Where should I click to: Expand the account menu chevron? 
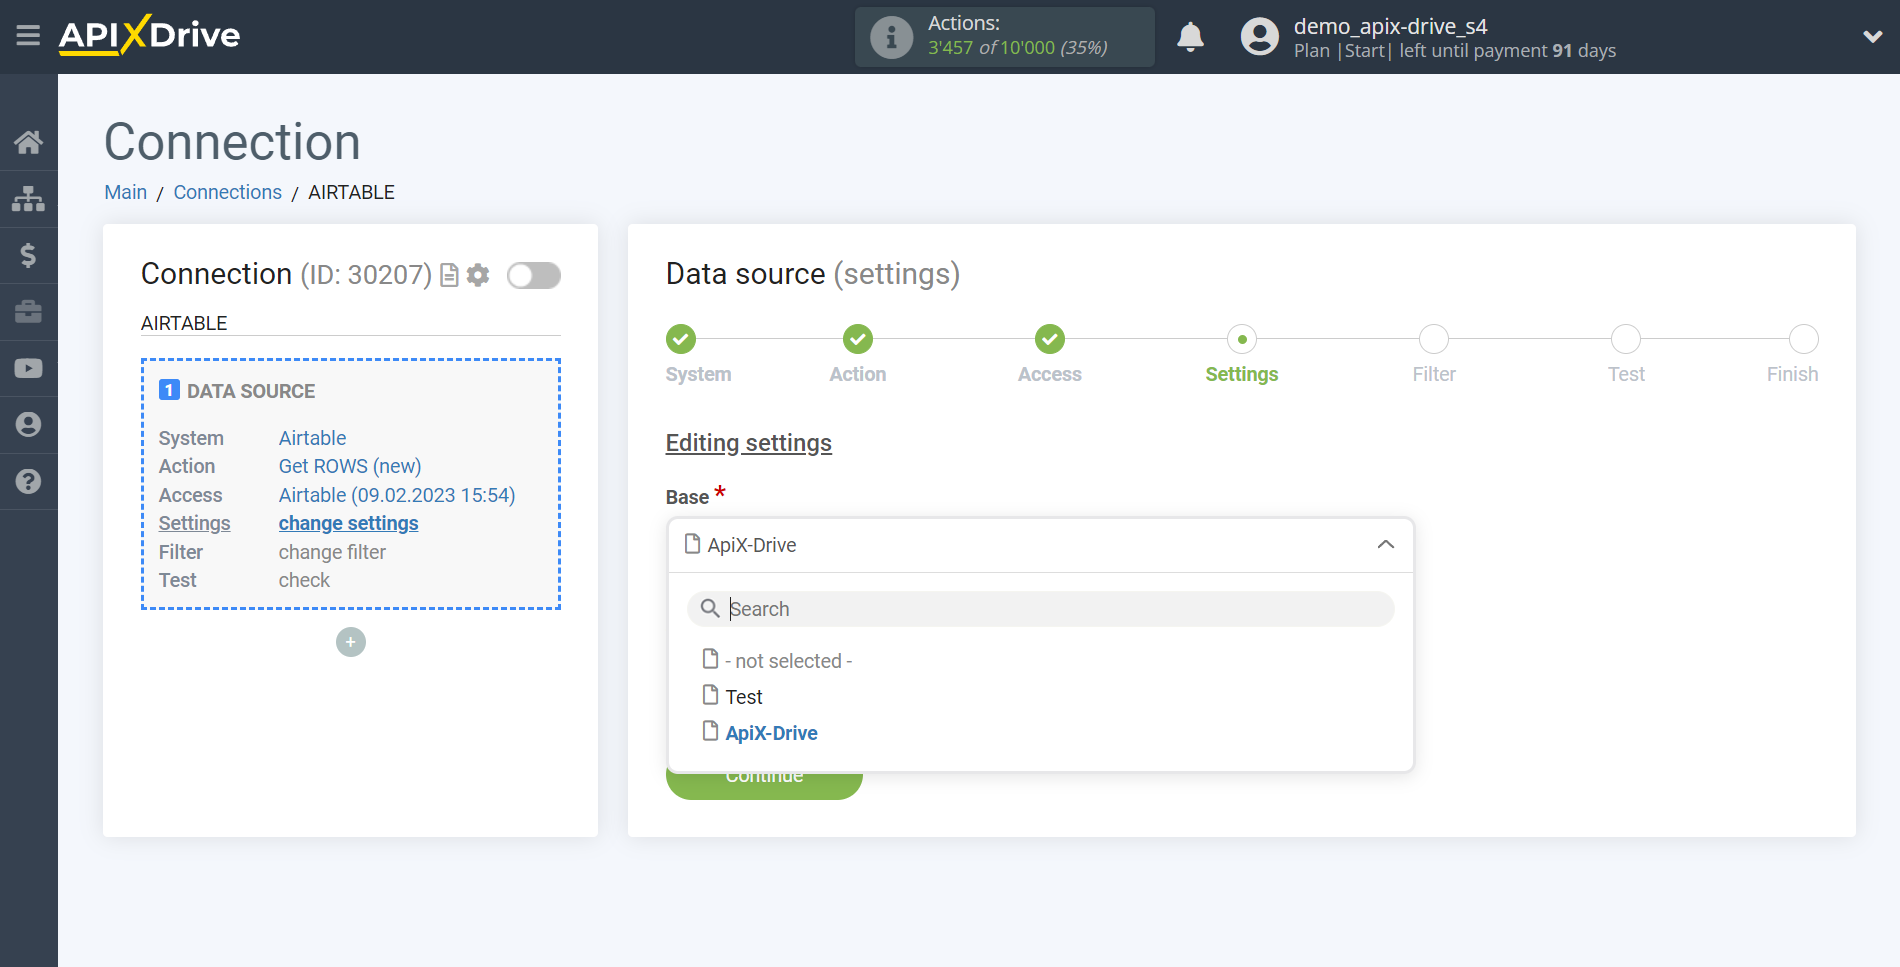click(x=1872, y=37)
